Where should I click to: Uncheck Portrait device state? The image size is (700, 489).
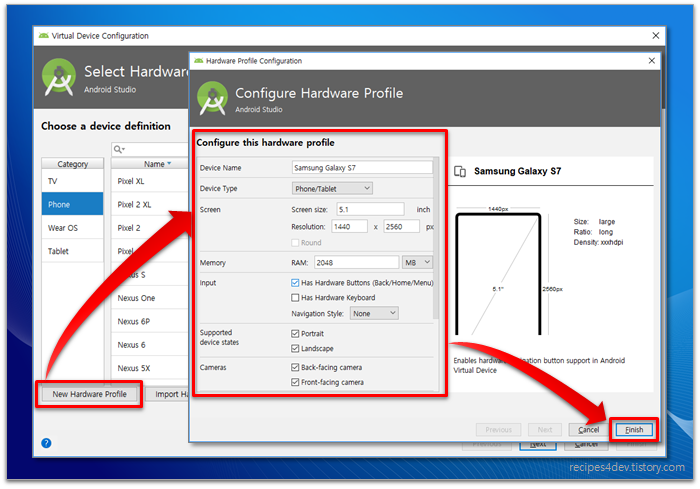click(x=295, y=334)
